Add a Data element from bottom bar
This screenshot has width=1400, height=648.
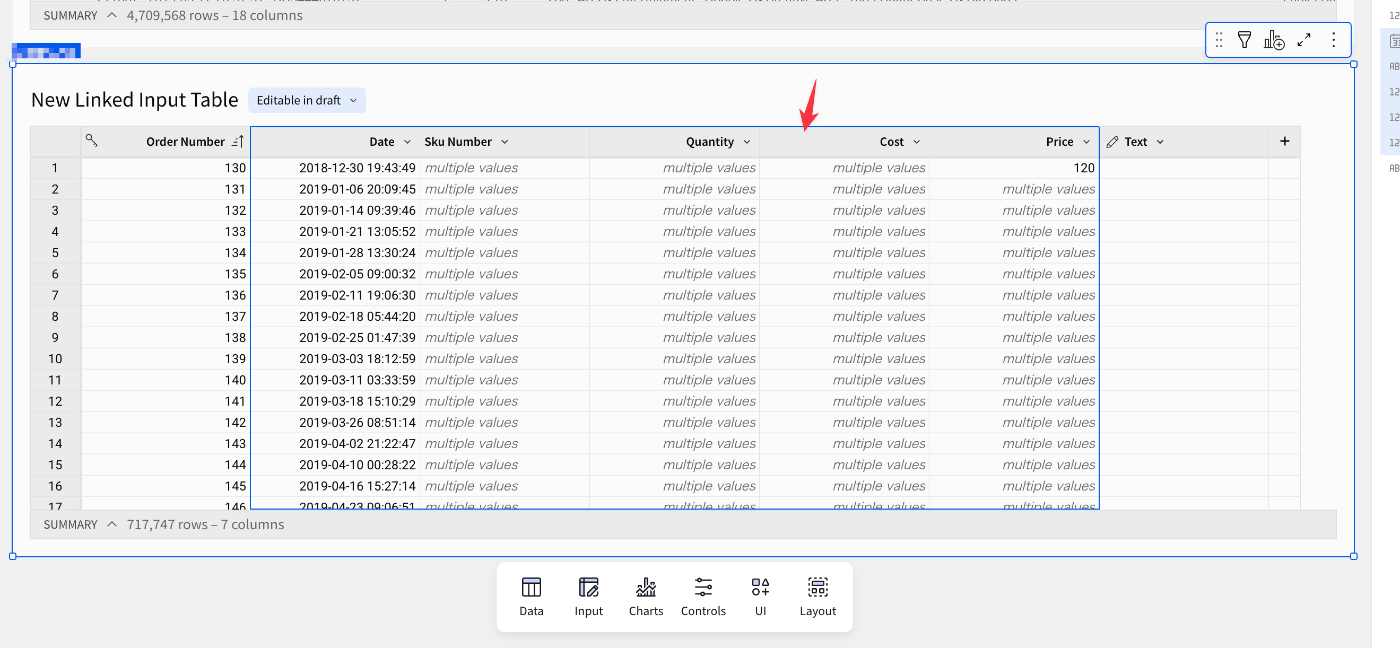coord(532,597)
